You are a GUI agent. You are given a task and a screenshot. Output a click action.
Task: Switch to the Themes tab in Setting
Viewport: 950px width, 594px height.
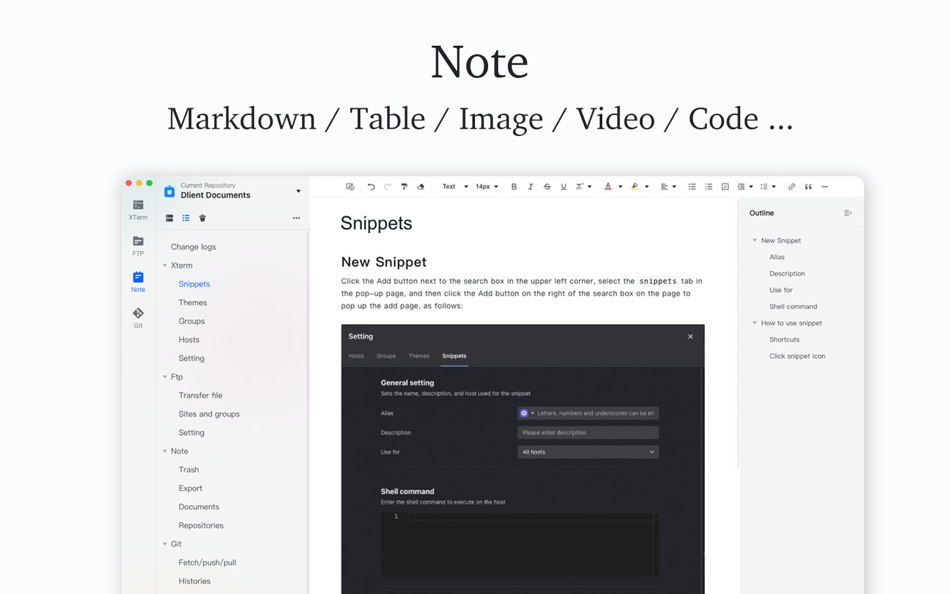tap(419, 356)
